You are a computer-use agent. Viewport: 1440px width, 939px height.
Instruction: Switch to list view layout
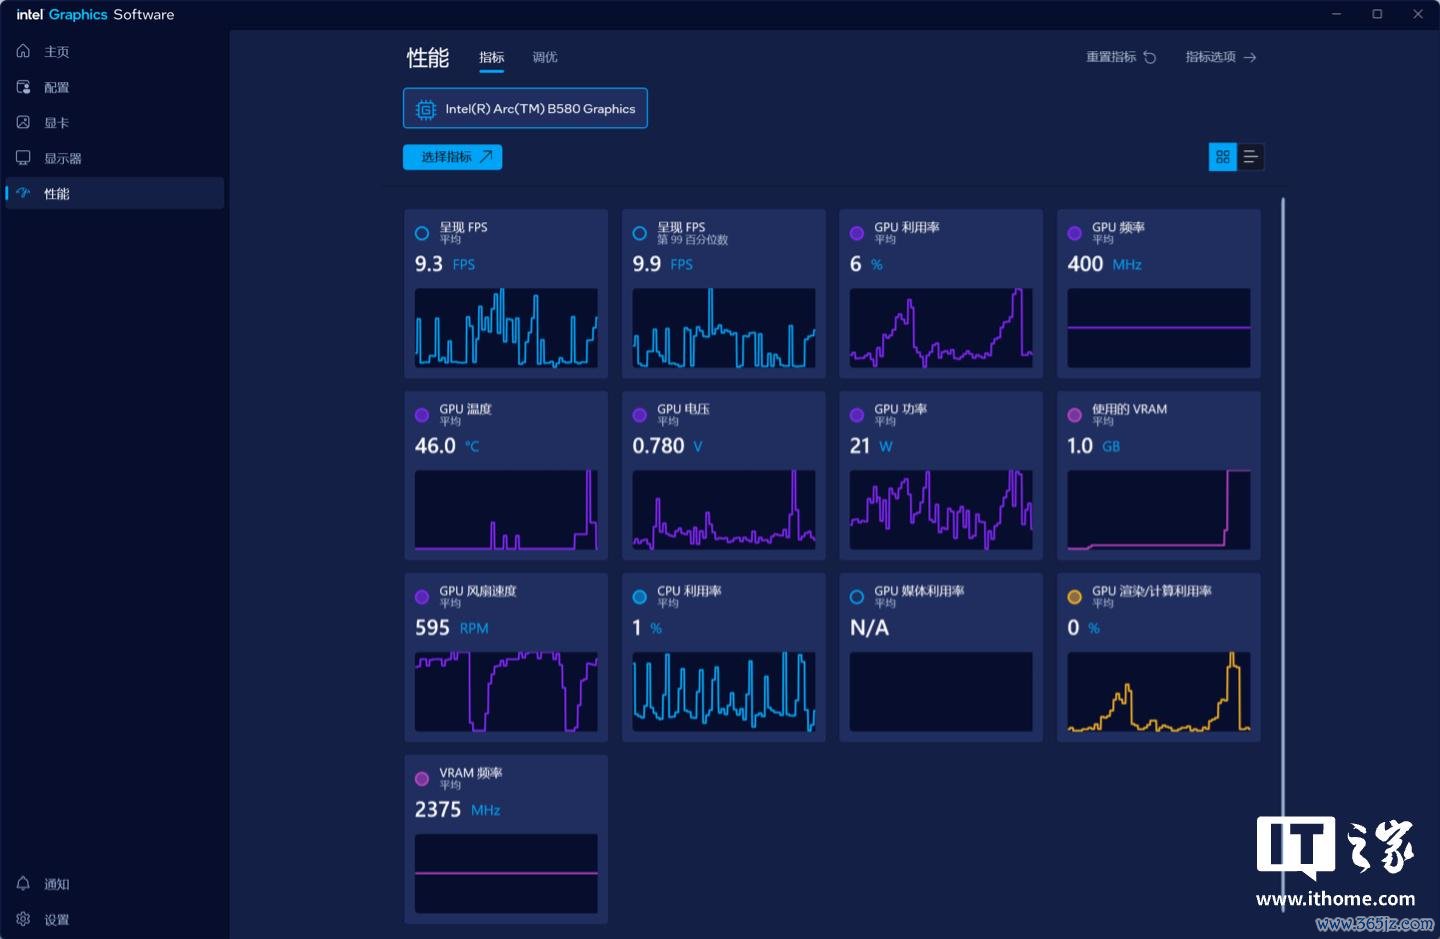coord(1250,157)
